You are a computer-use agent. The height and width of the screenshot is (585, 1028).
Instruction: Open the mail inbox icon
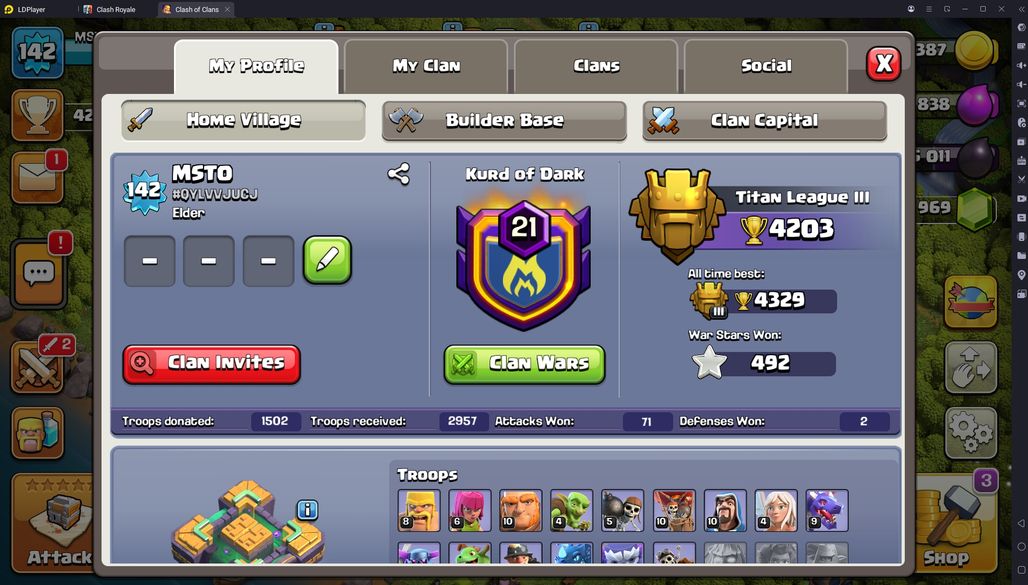click(37, 177)
